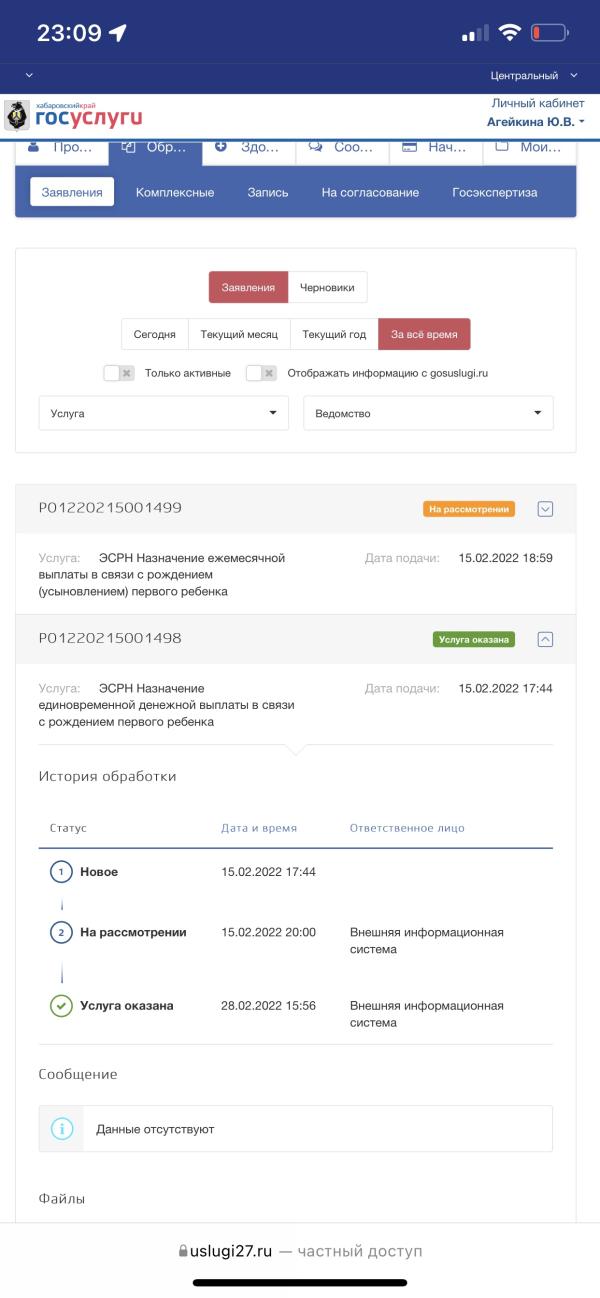Image resolution: width=600 pixels, height=1298 pixels.
Task: Switch to the Комплексные tab
Action: [175, 192]
